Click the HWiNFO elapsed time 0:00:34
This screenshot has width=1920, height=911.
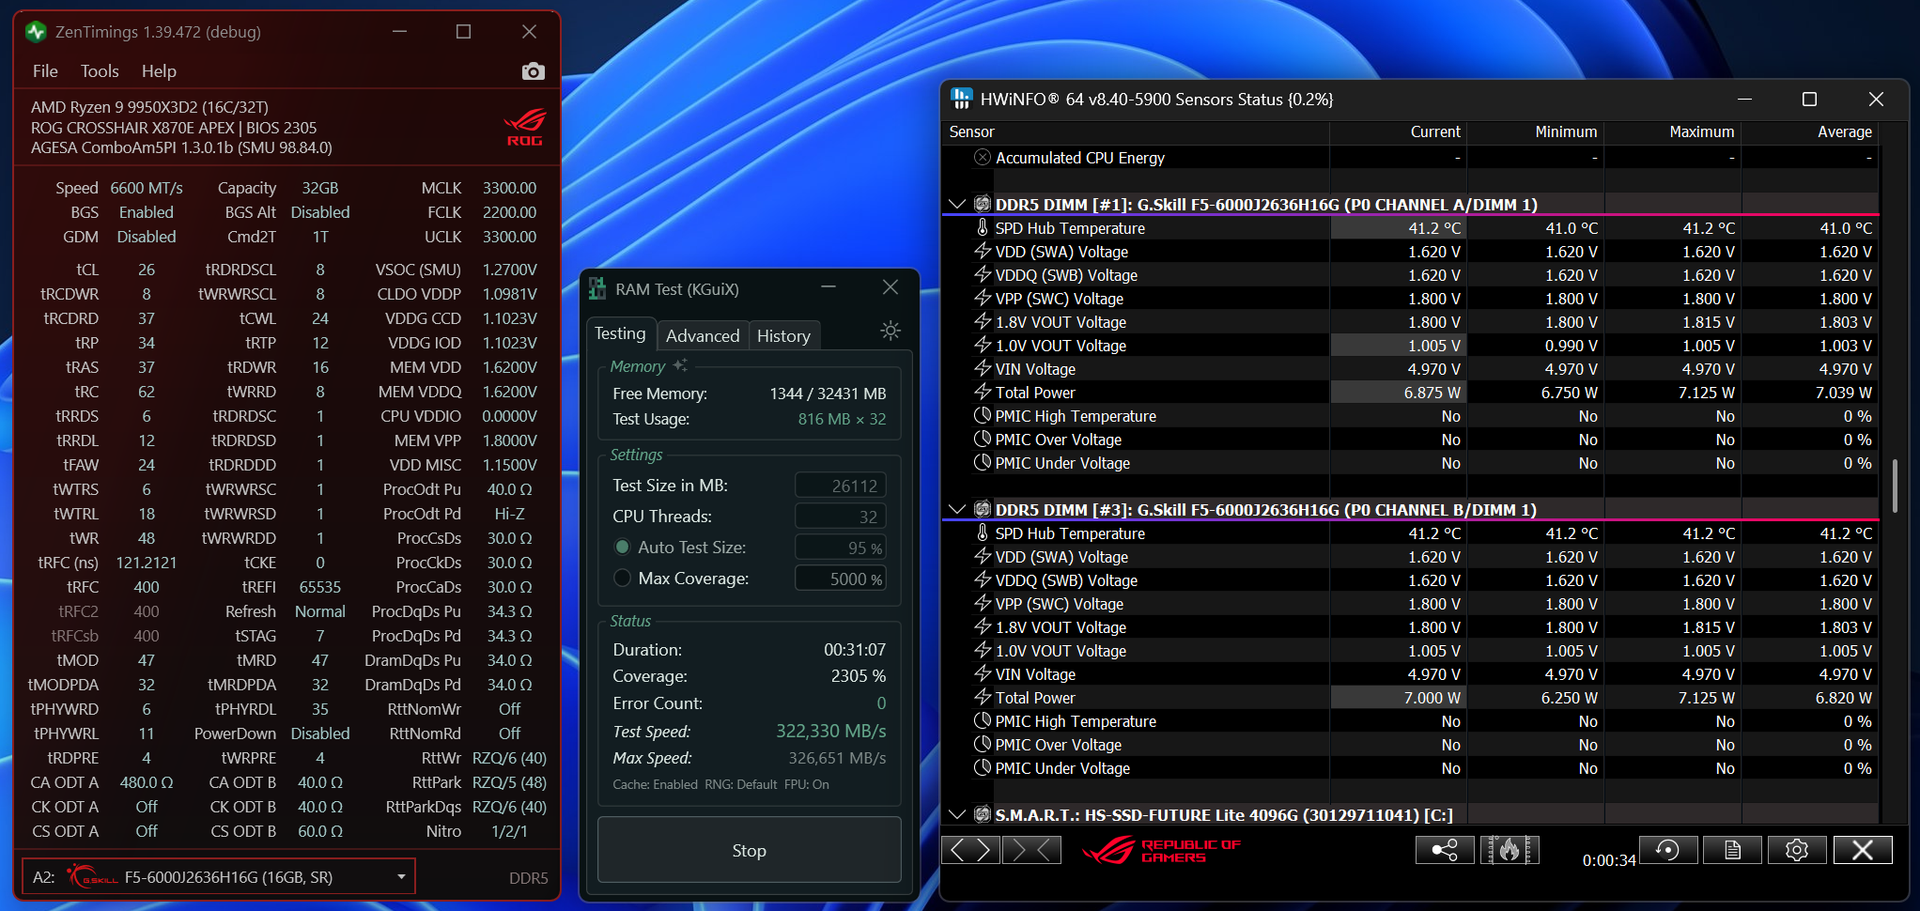(x=1609, y=860)
